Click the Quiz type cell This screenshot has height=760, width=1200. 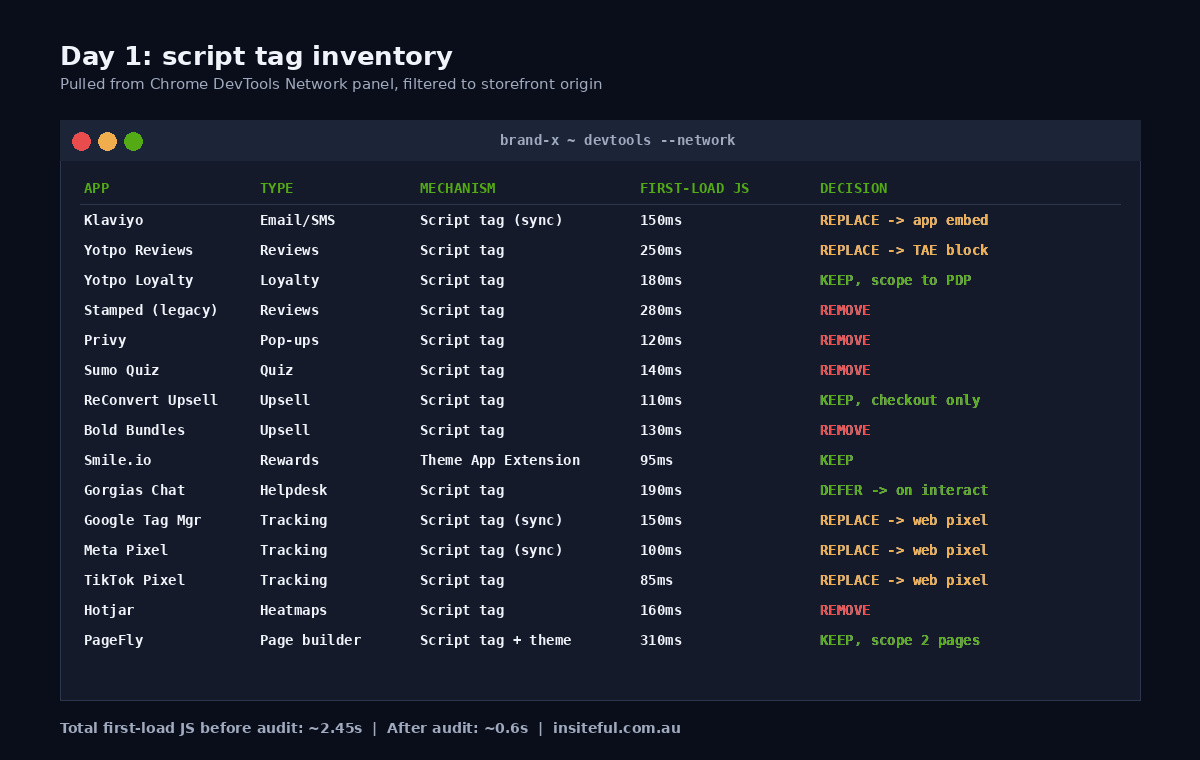tap(276, 370)
